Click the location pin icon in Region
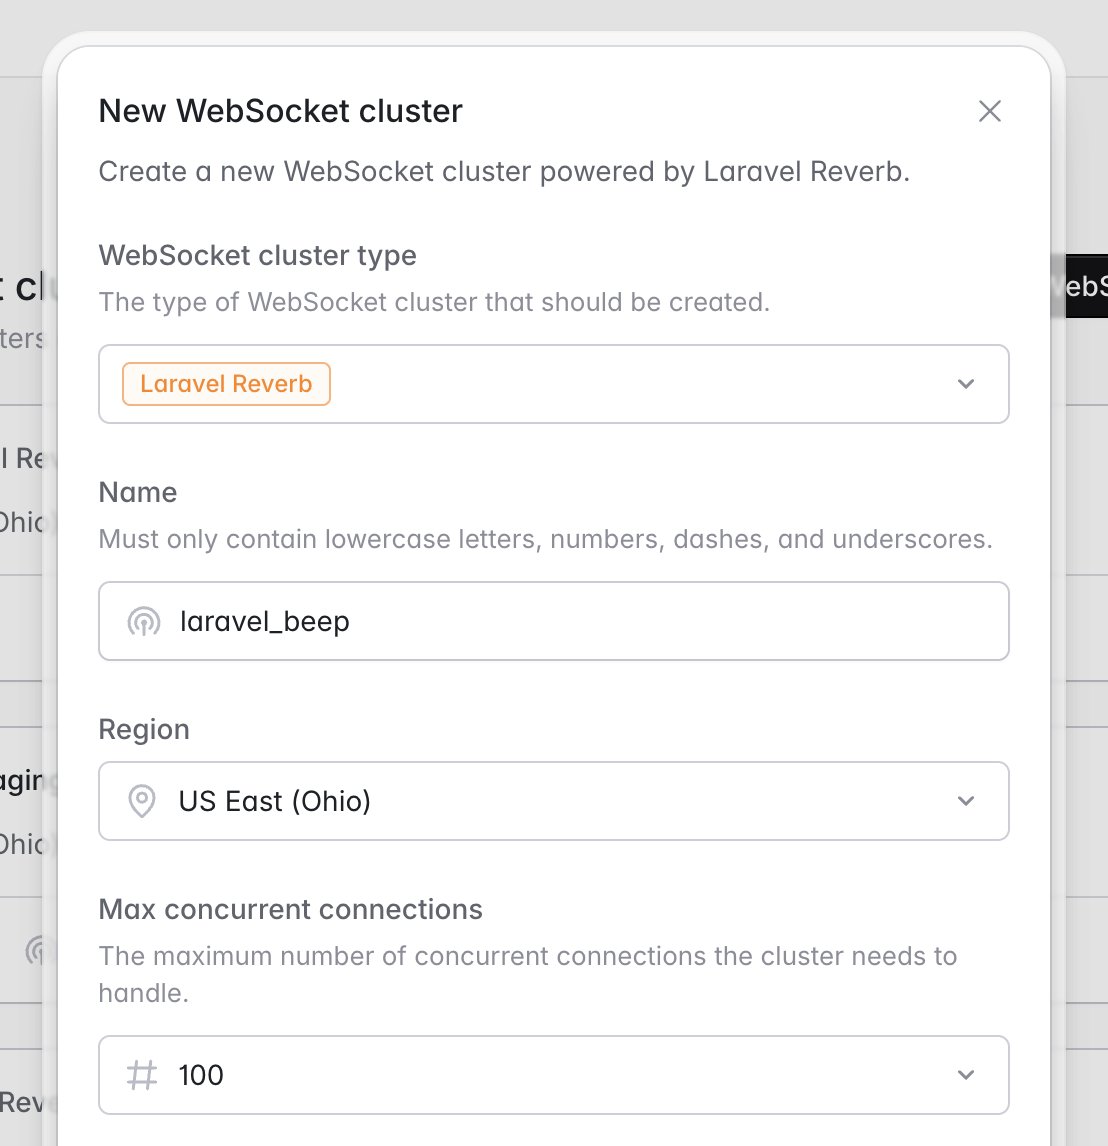Screen dimensions: 1108x1146 142,801
